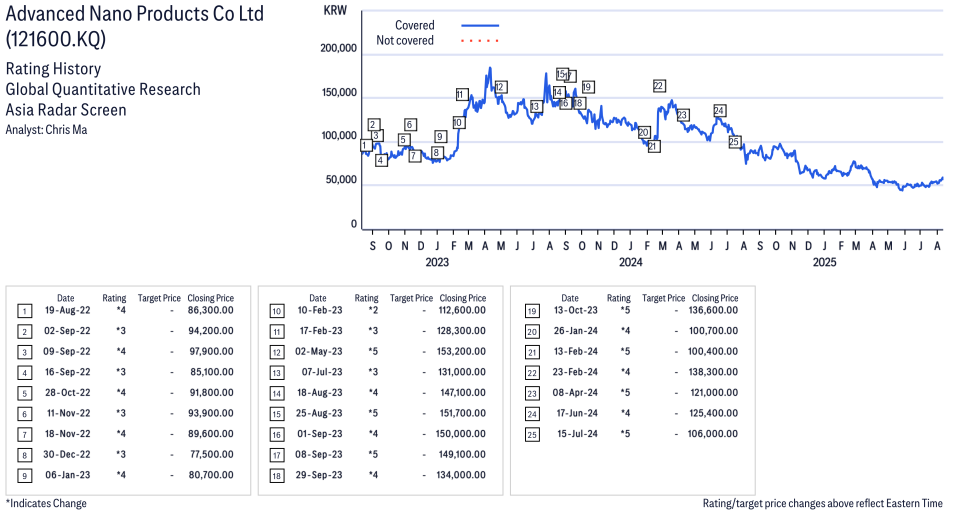Select the Global Quantitative Research line
Screen dimensions: 954x510
coord(103,89)
